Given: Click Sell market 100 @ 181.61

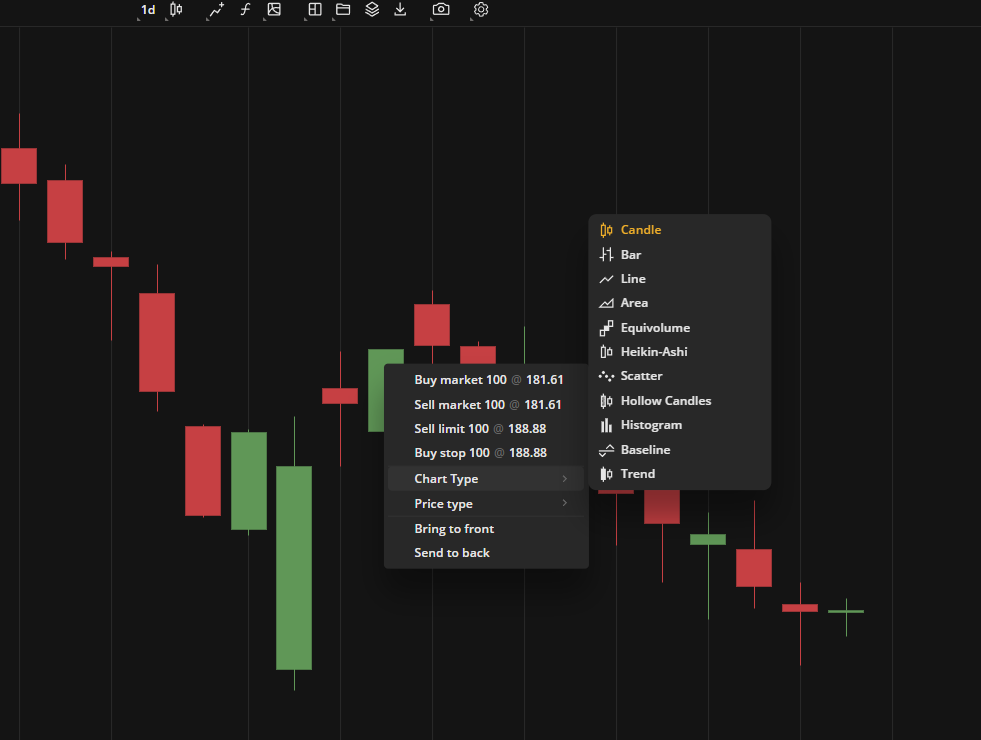Looking at the screenshot, I should (x=486, y=405).
